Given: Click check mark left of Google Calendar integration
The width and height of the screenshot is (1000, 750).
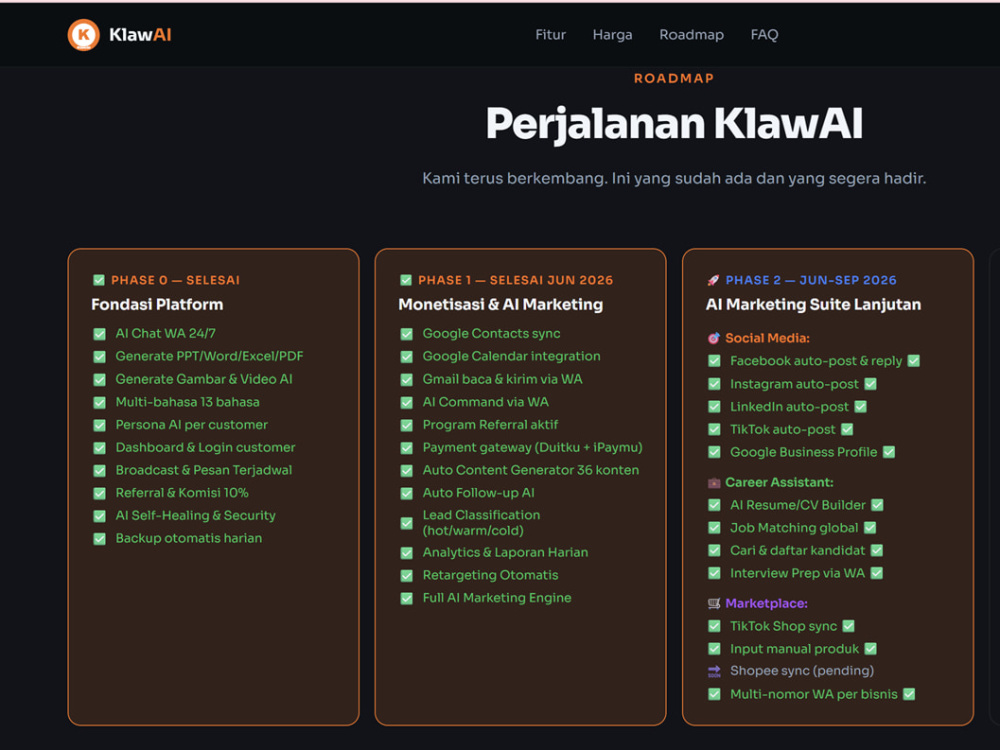Looking at the screenshot, I should (406, 357).
